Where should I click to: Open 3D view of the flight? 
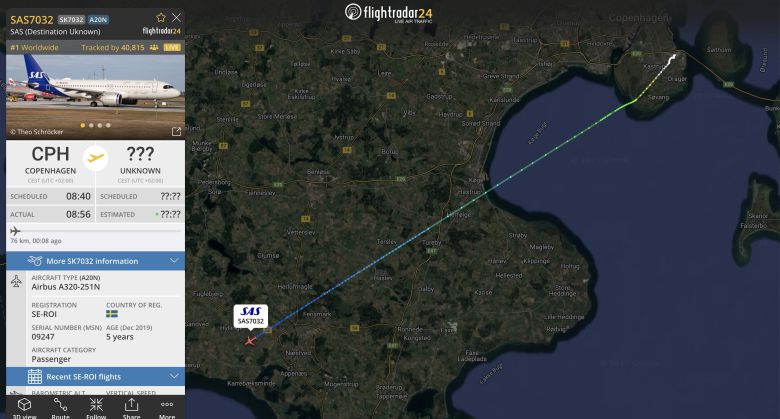[24, 408]
